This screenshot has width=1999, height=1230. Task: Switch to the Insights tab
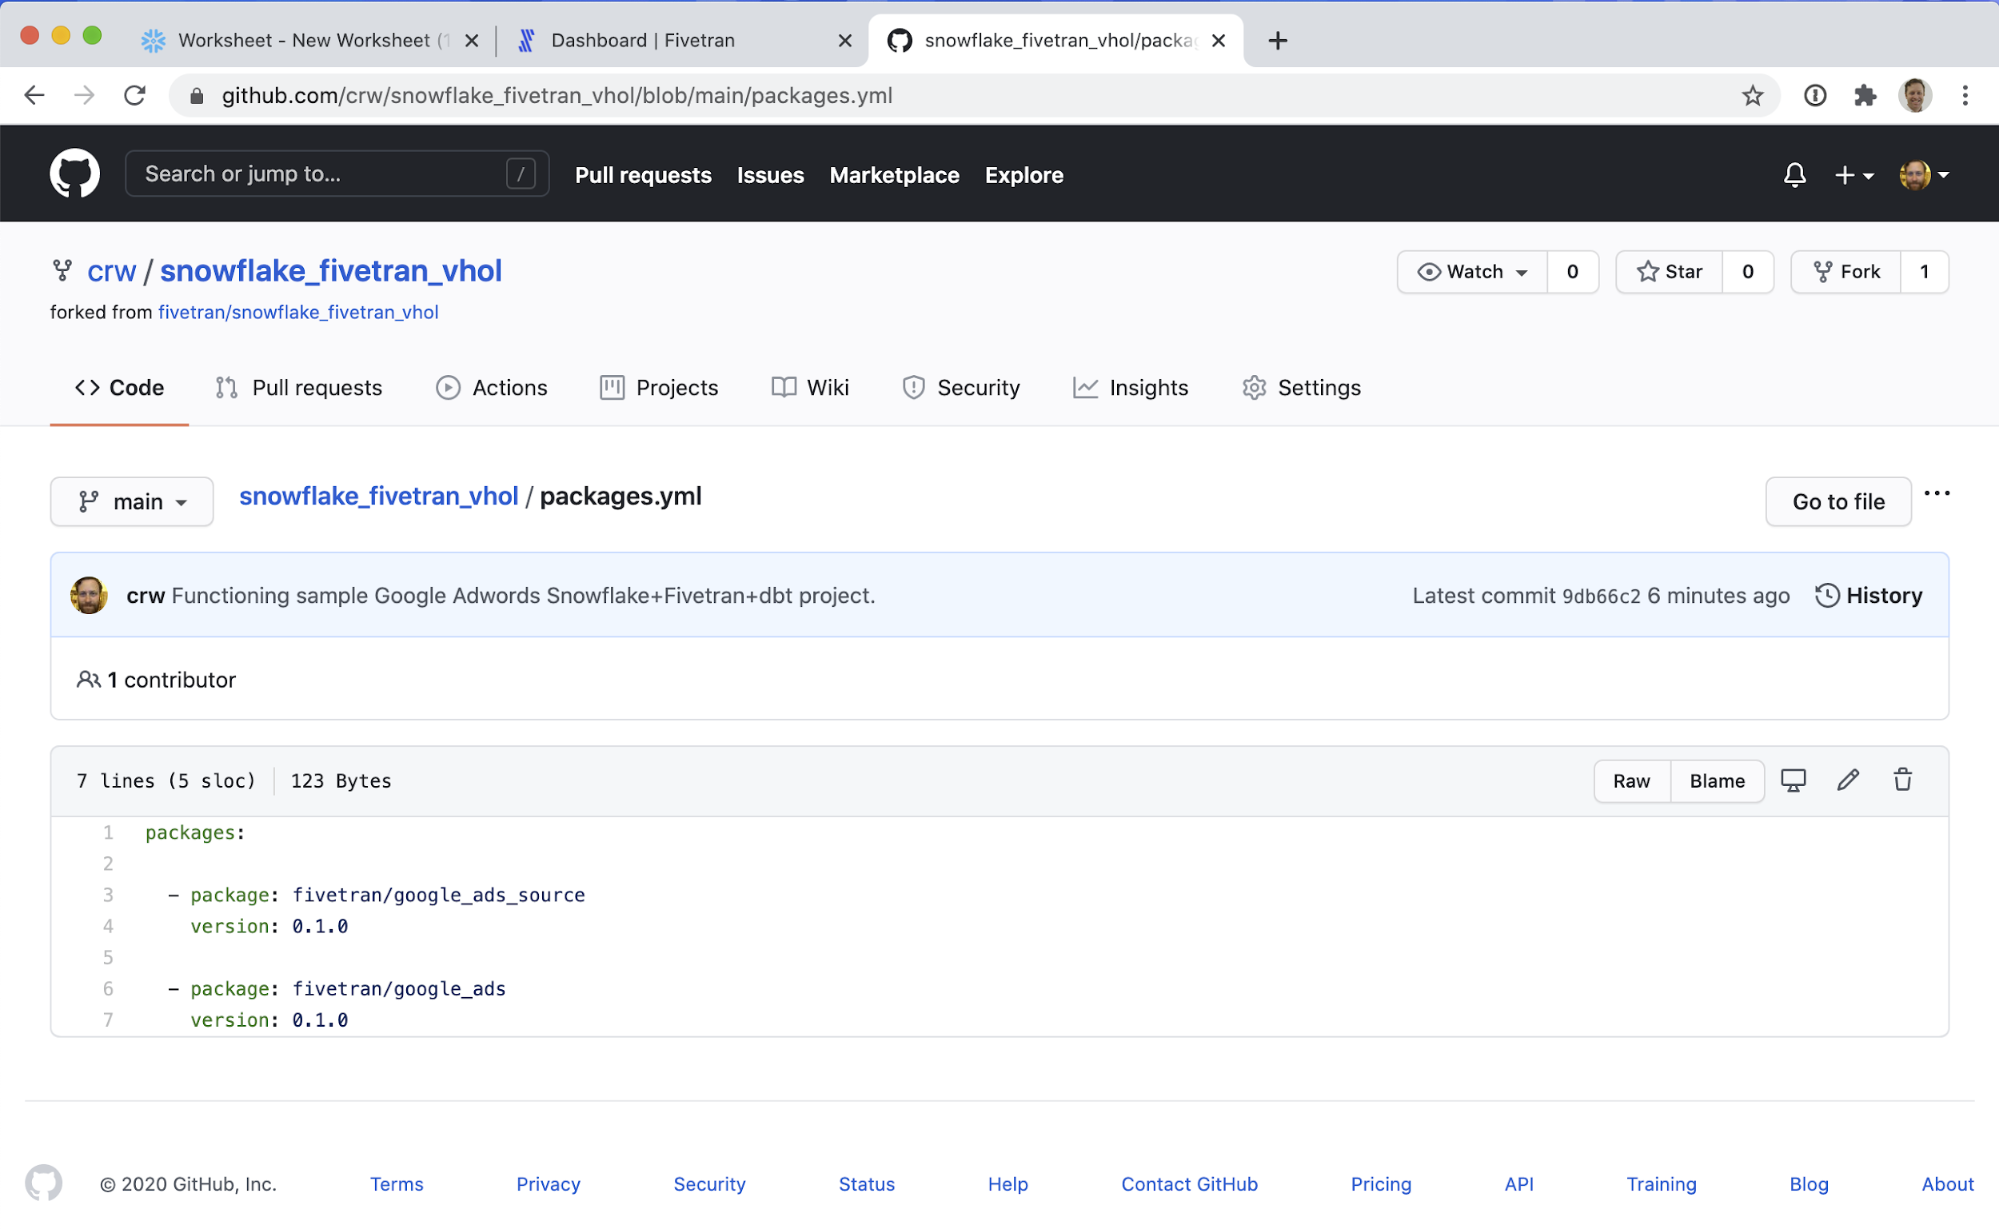coord(1130,388)
